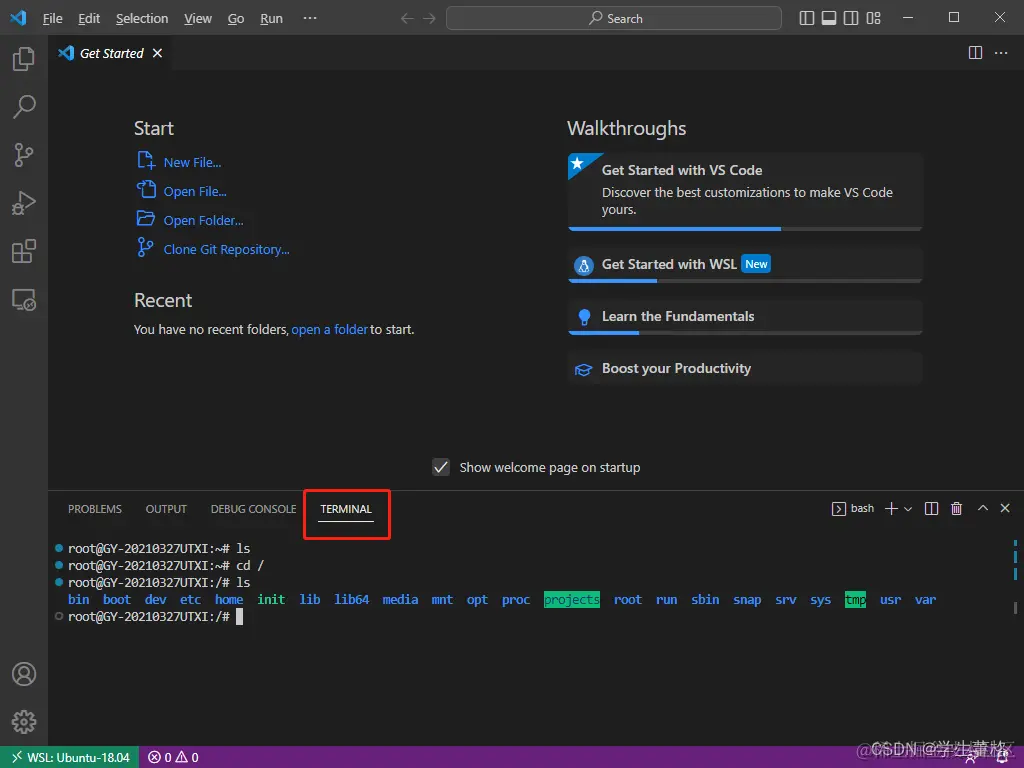This screenshot has width=1024, height=768.
Task: Toggle primary side bar layout icon
Action: 807,18
